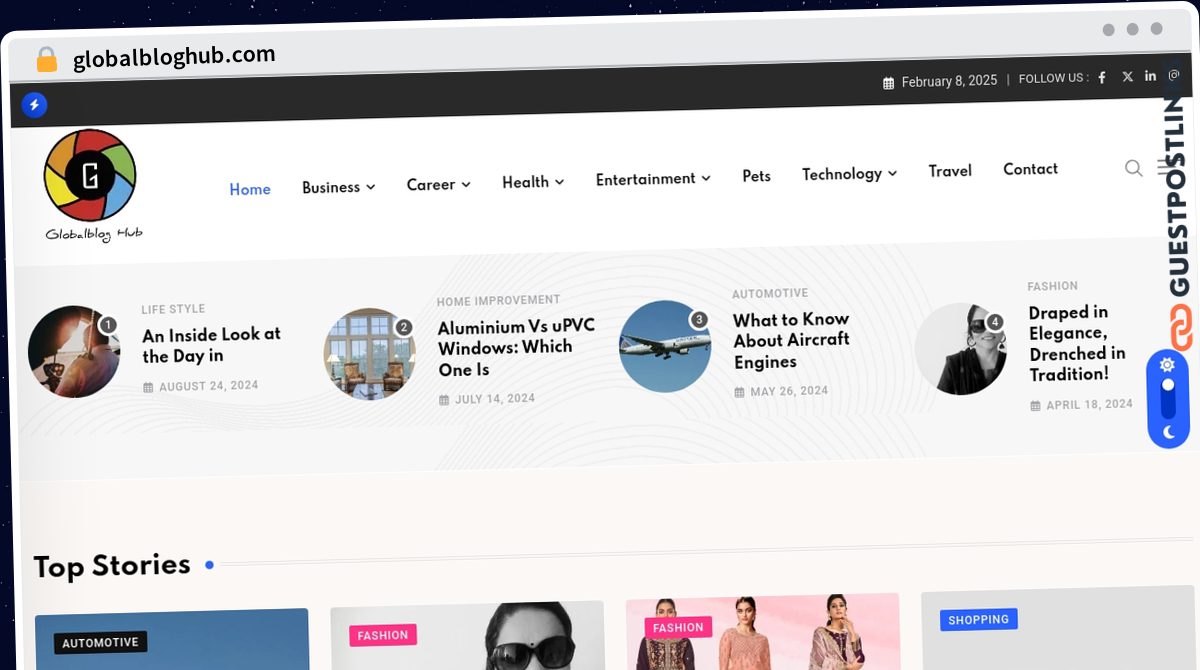The image size is (1200, 670).
Task: Open the Travel menu item
Action: [950, 171]
